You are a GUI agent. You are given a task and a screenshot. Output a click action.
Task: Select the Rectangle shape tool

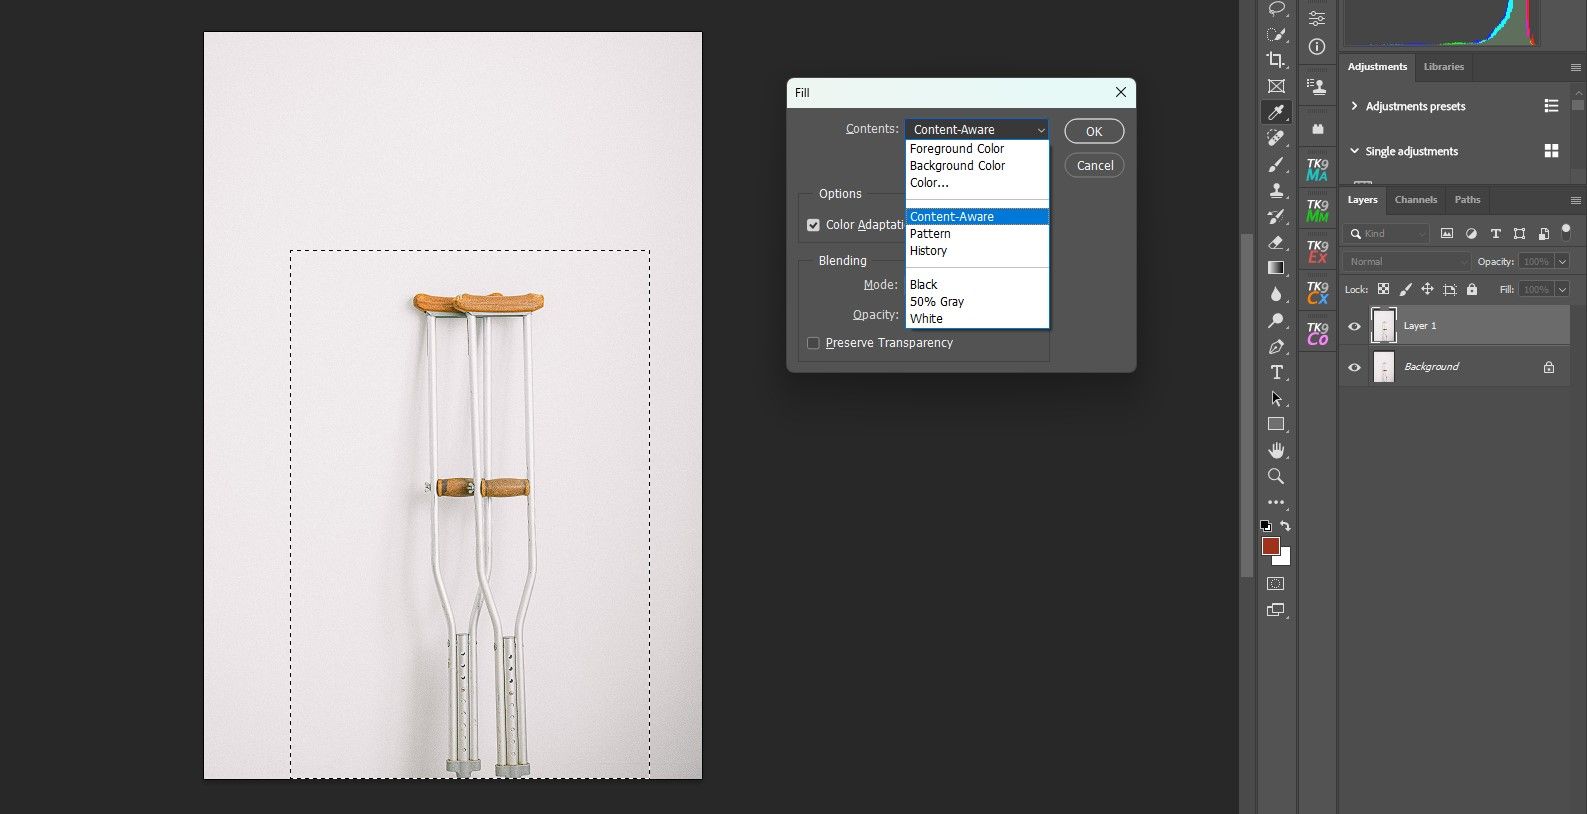[1276, 424]
